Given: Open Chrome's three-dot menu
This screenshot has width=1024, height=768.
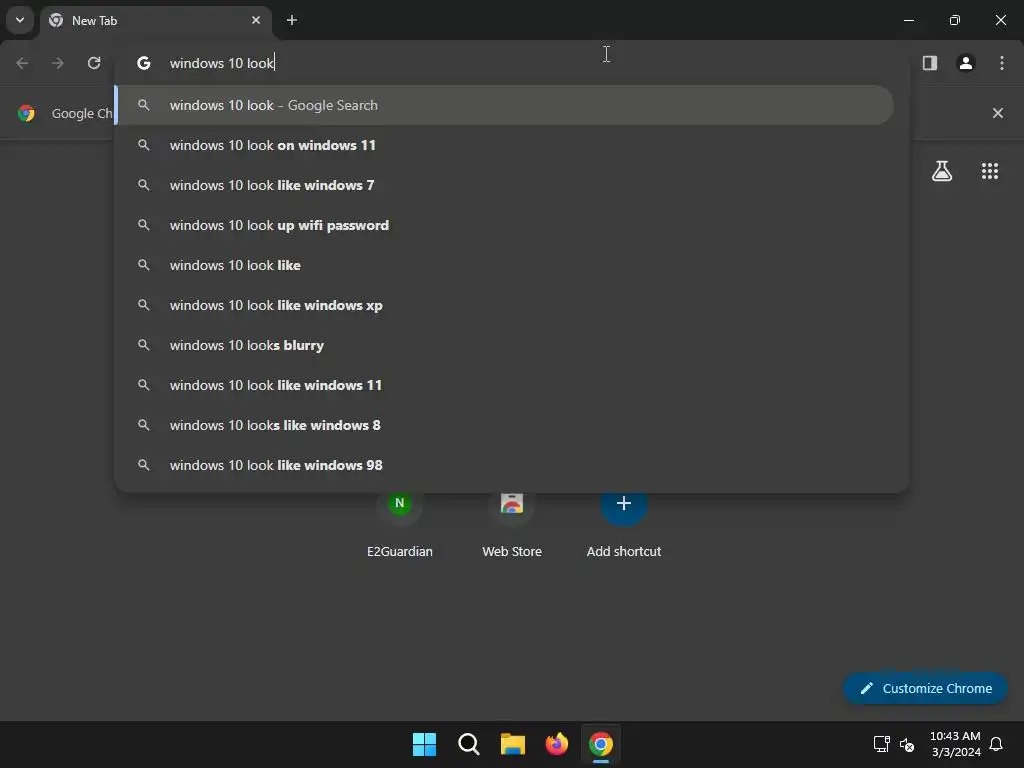Looking at the screenshot, I should click(x=1002, y=63).
